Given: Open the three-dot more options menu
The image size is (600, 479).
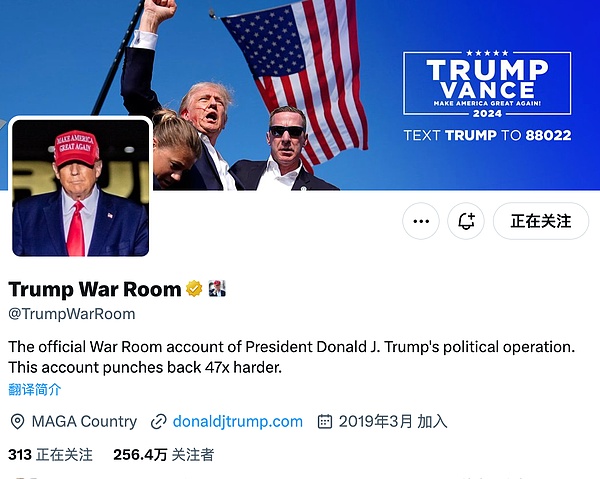Looking at the screenshot, I should click(x=421, y=221).
